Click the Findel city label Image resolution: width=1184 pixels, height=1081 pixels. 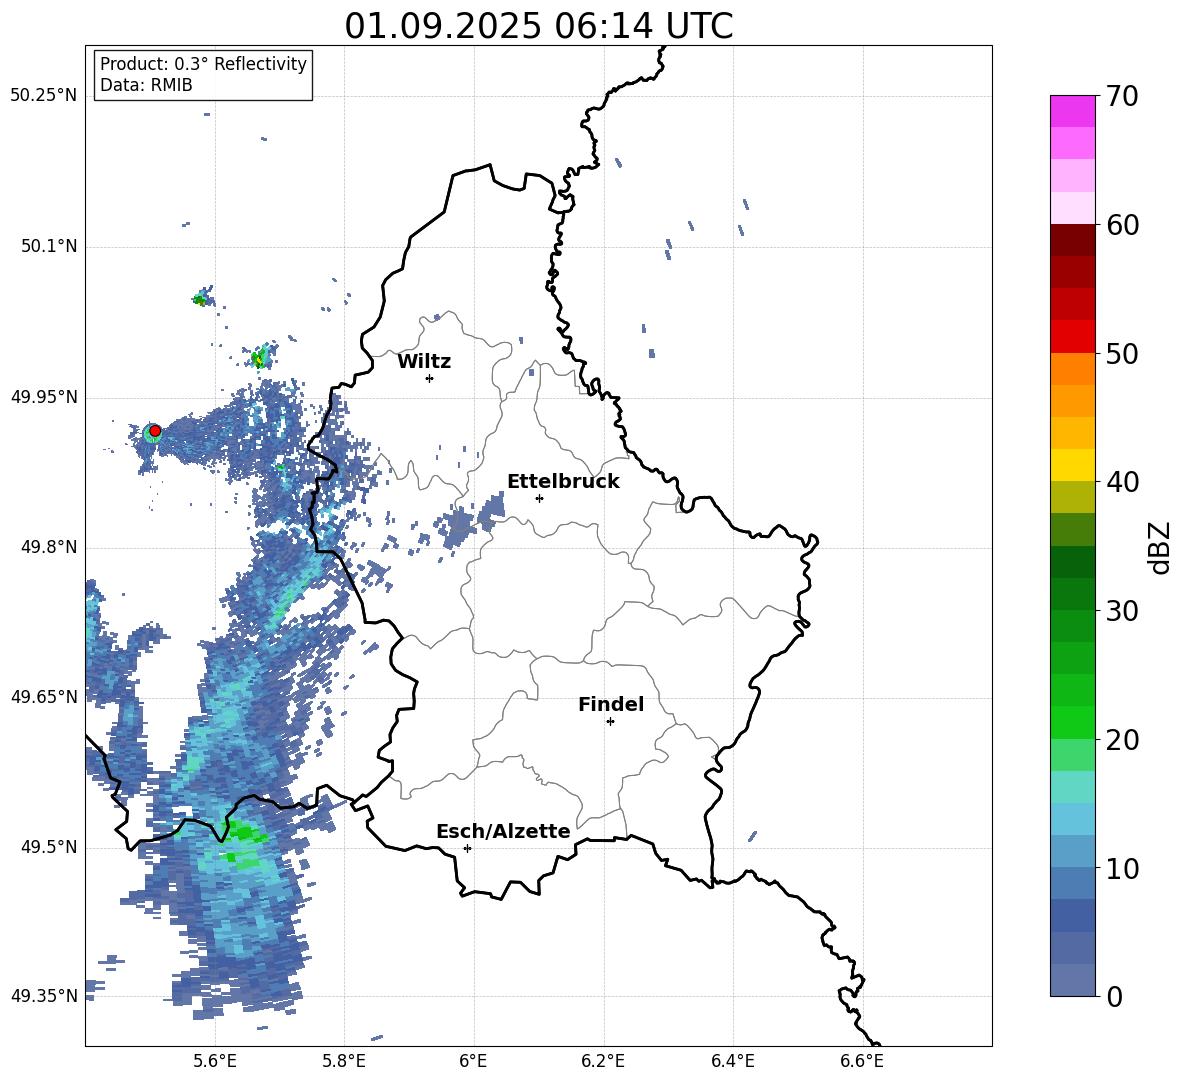click(x=611, y=704)
